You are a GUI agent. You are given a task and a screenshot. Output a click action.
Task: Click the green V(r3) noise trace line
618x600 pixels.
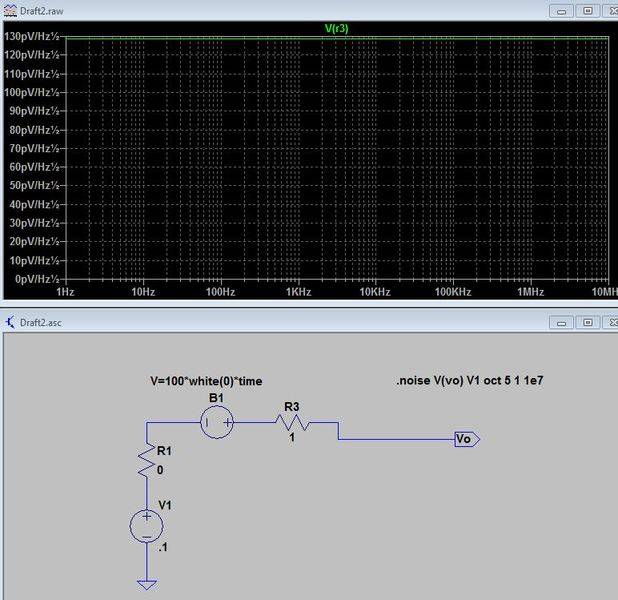[337, 38]
